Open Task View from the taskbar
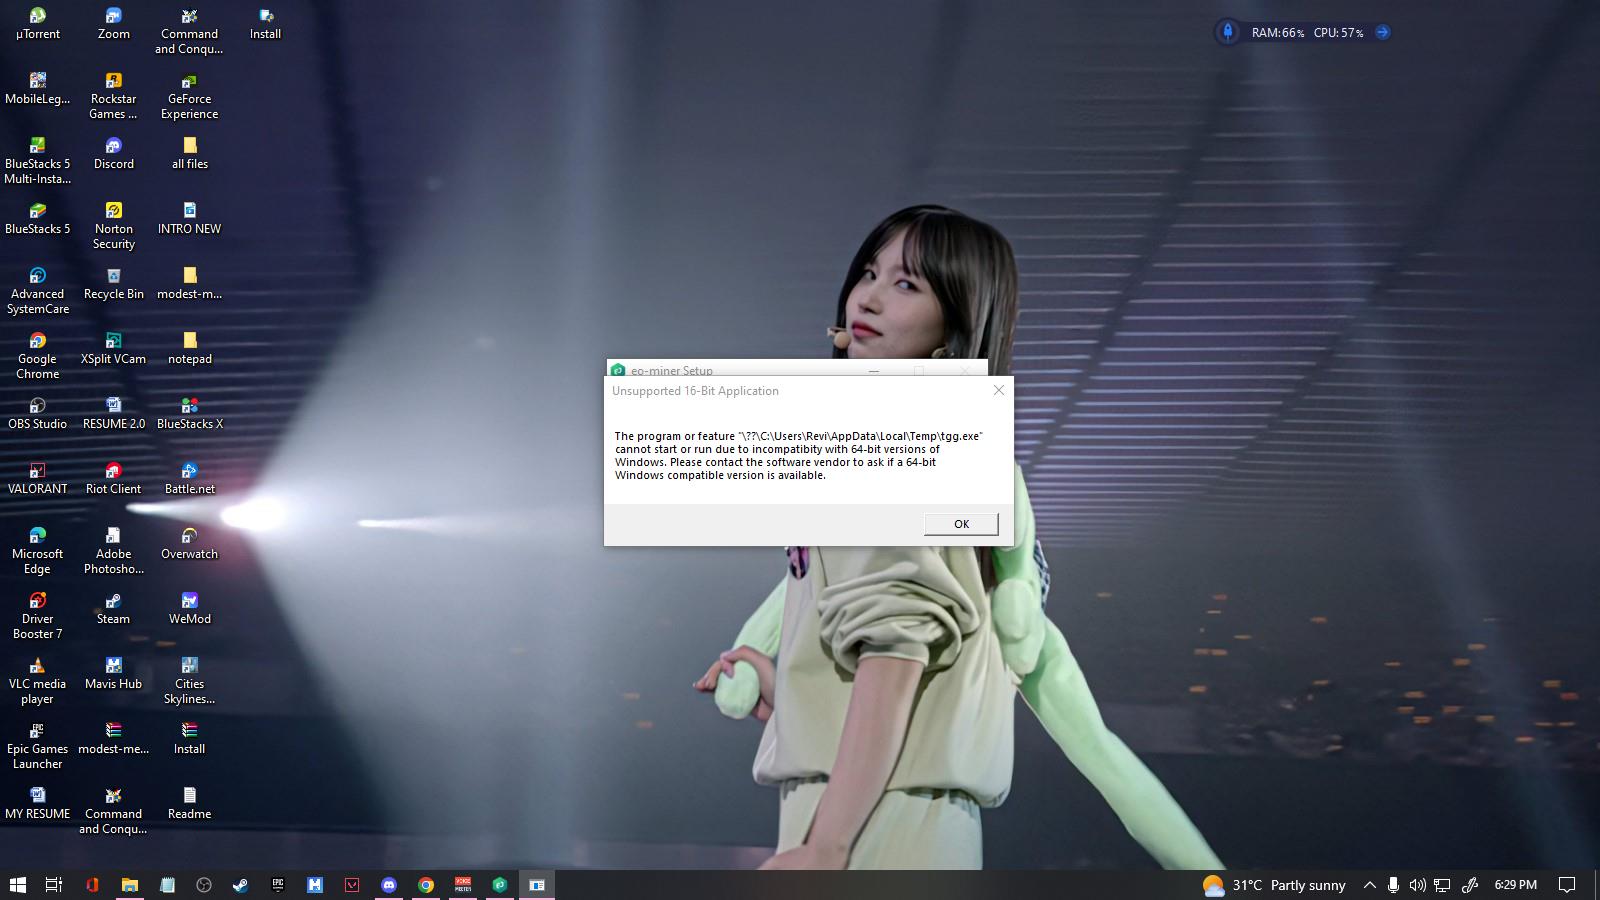Screen dimensions: 1600x900 pos(54,885)
